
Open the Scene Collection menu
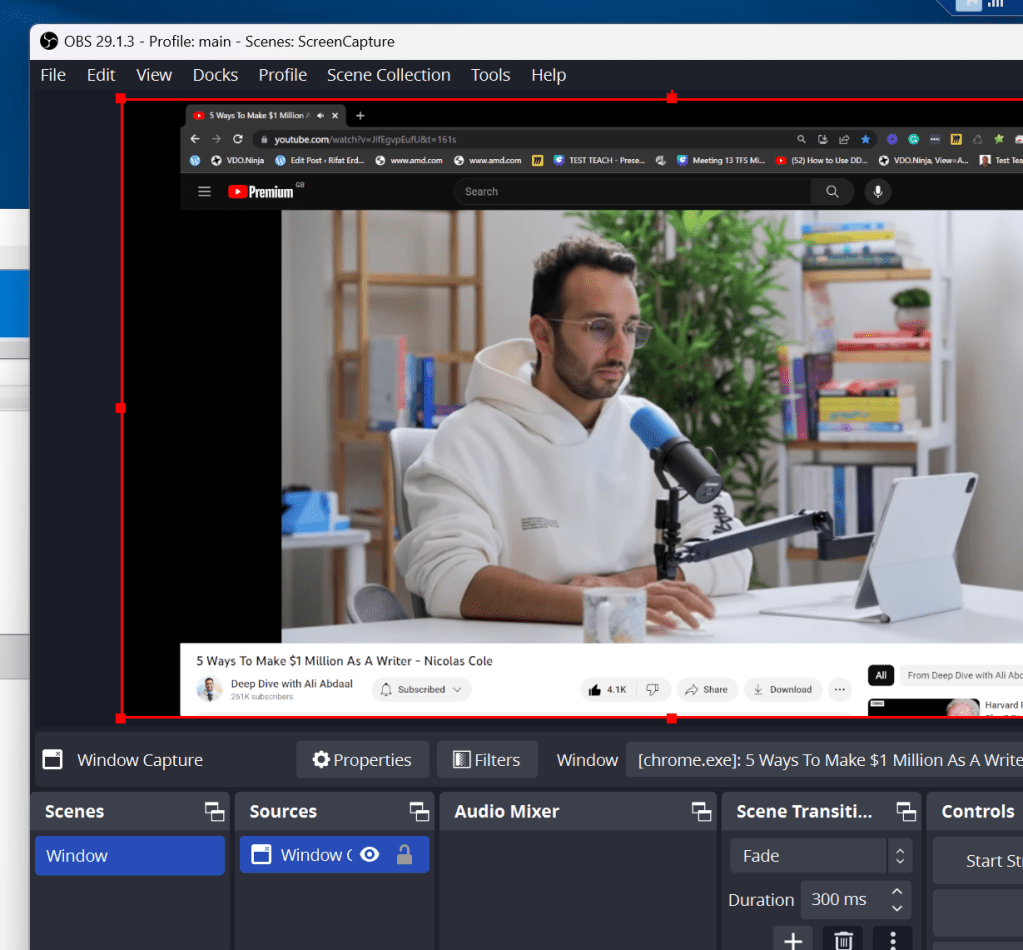388,75
